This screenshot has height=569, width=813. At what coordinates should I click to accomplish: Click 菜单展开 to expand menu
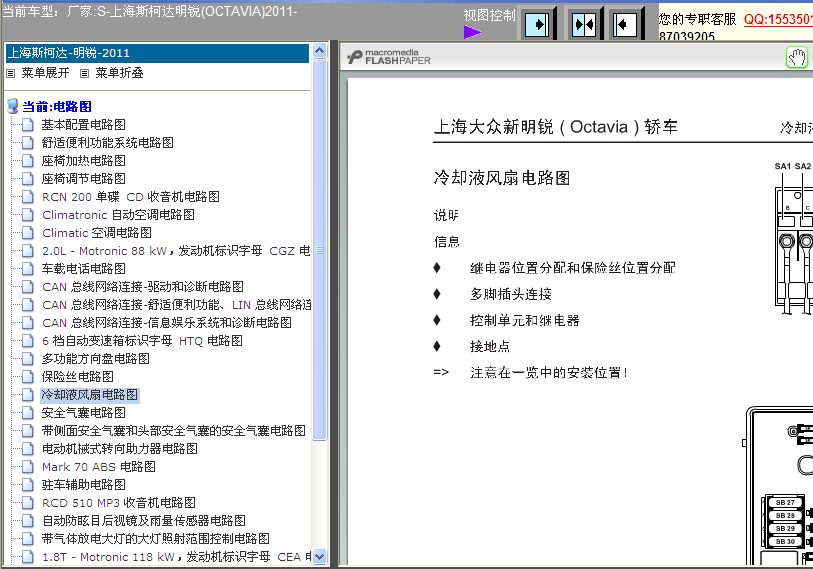pyautogui.click(x=45, y=73)
